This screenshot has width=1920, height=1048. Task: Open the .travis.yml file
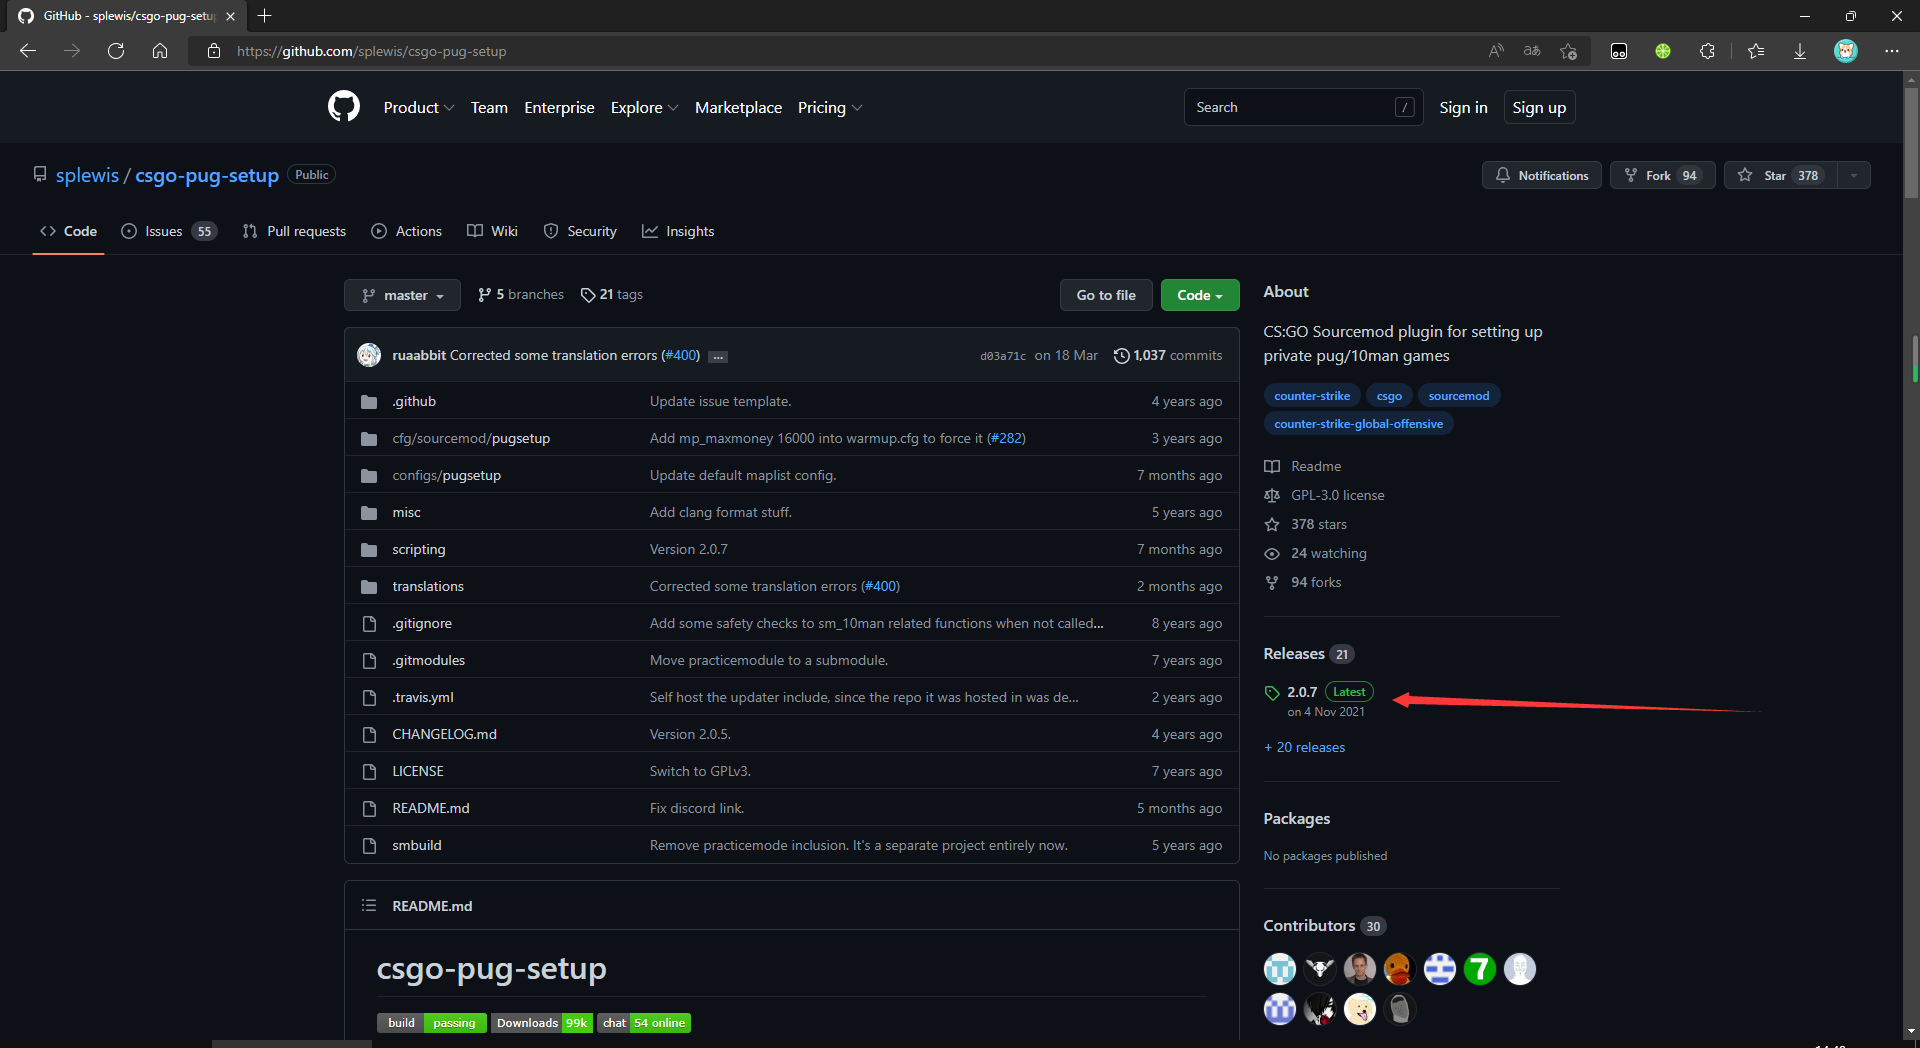[423, 697]
